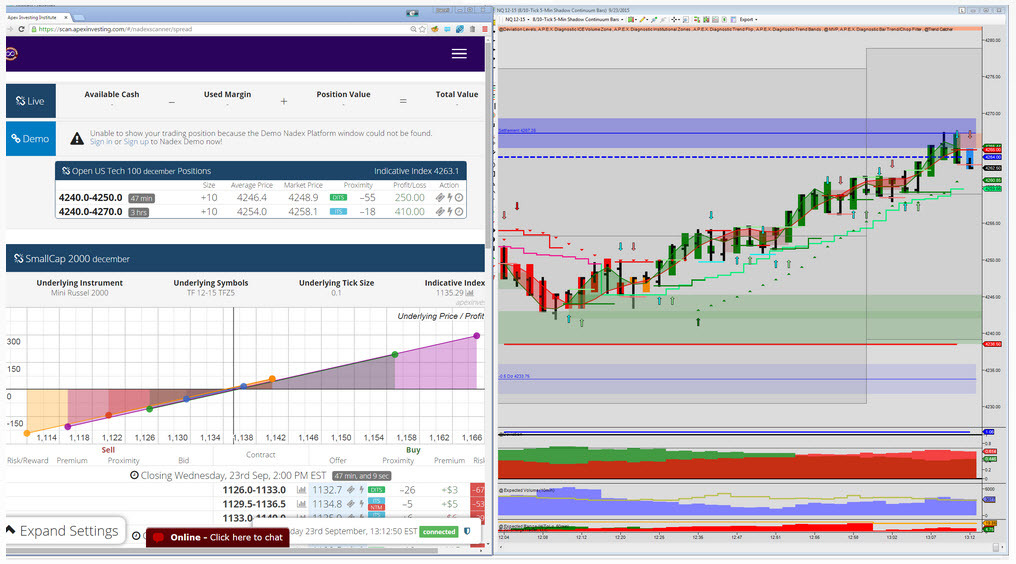Open the NQ 12-15 instrument dropdown
The image size is (1016, 564).
point(517,19)
